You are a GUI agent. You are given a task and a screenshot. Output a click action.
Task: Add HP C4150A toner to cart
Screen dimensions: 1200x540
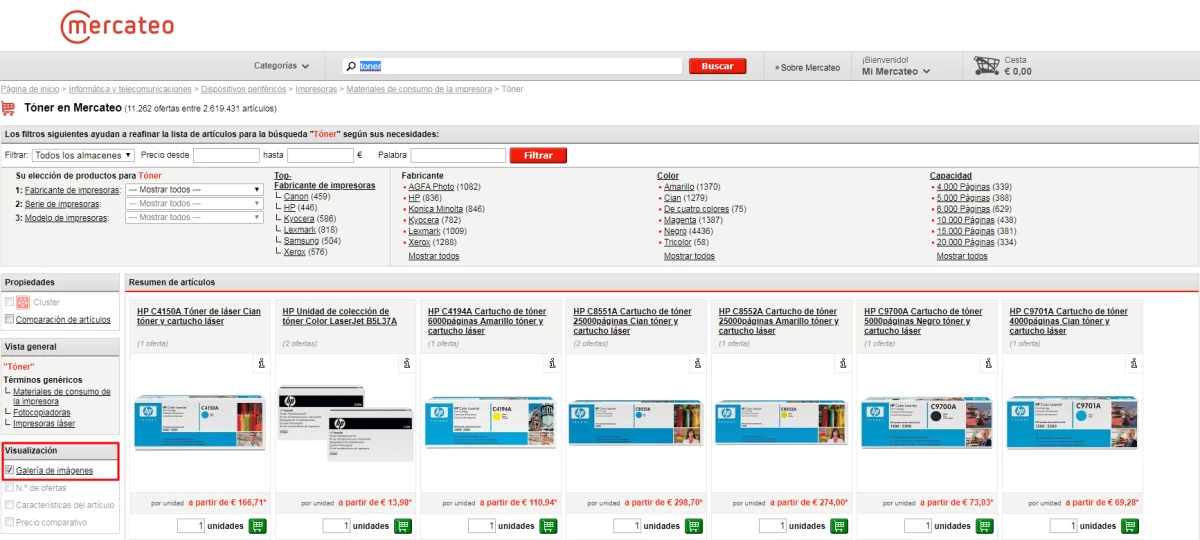(257, 526)
